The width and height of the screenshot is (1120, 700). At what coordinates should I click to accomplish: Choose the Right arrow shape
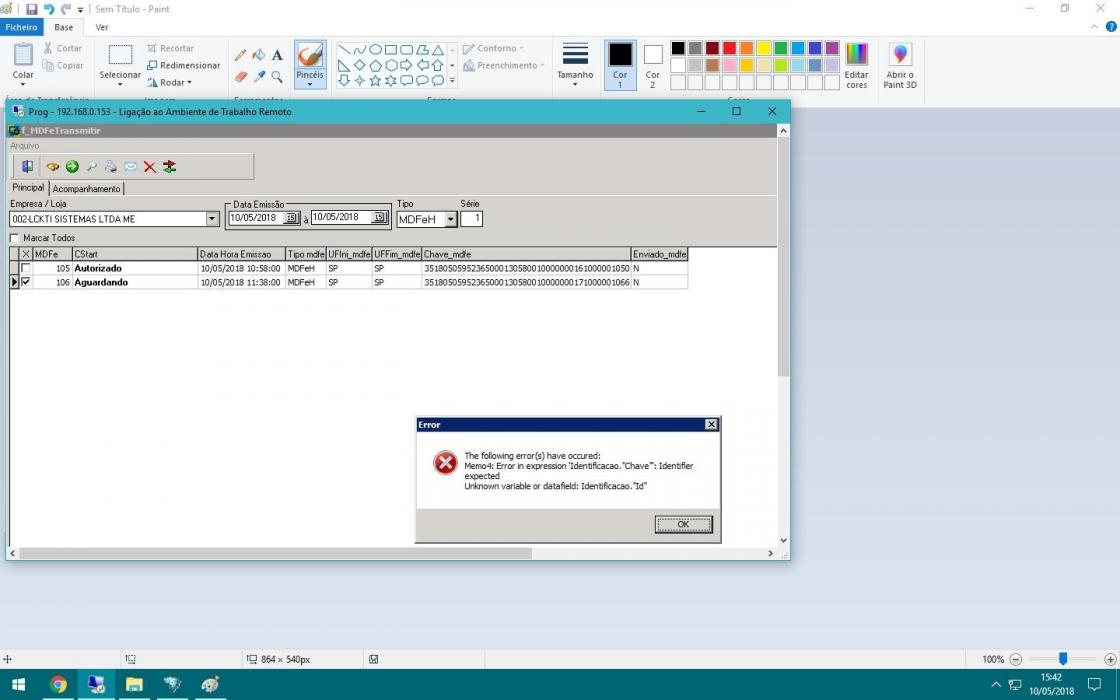tap(406, 65)
